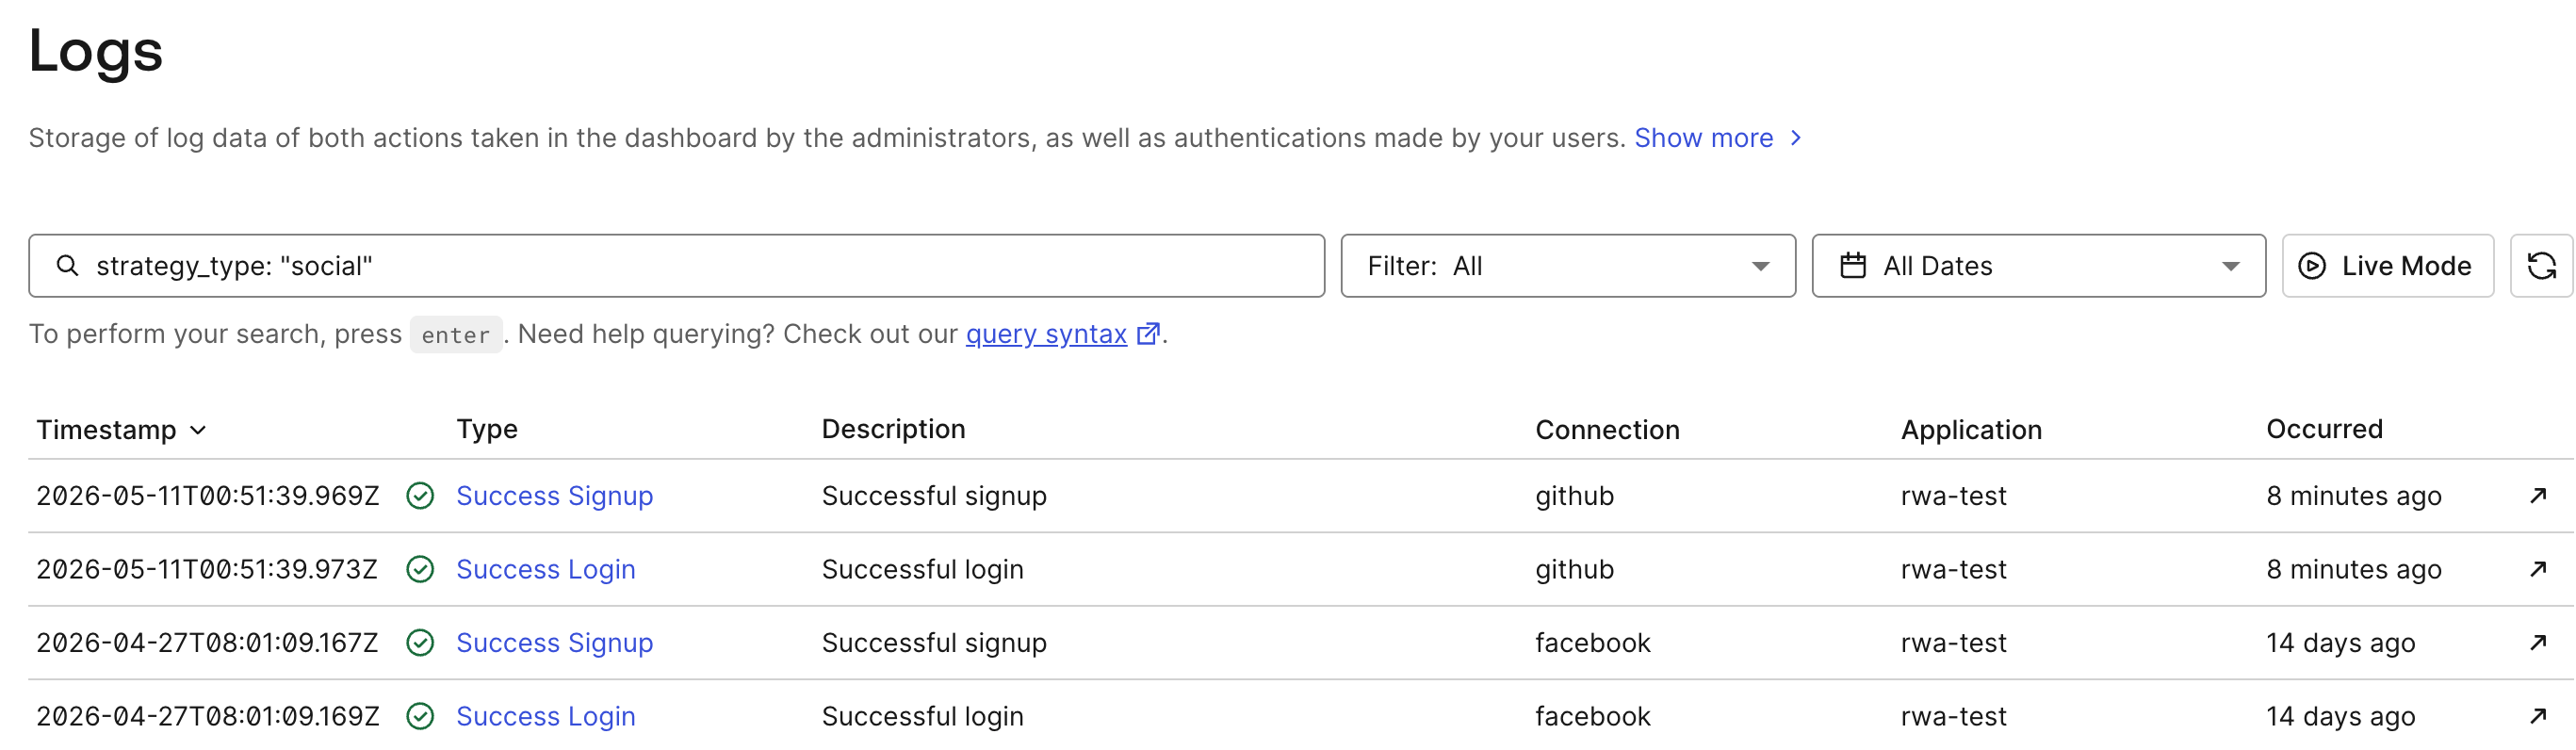
Task: Open the query syntax help link
Action: tap(1046, 334)
